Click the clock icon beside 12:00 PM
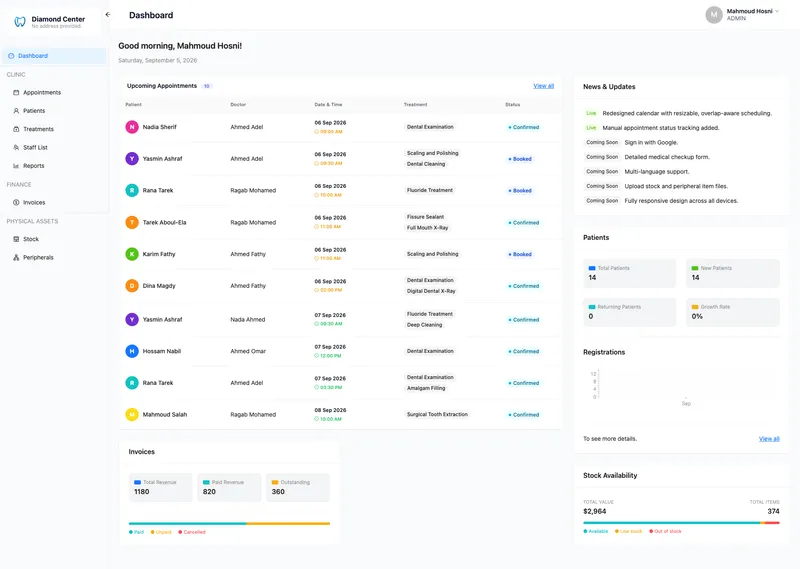This screenshot has width=800, height=569. pyautogui.click(x=316, y=356)
